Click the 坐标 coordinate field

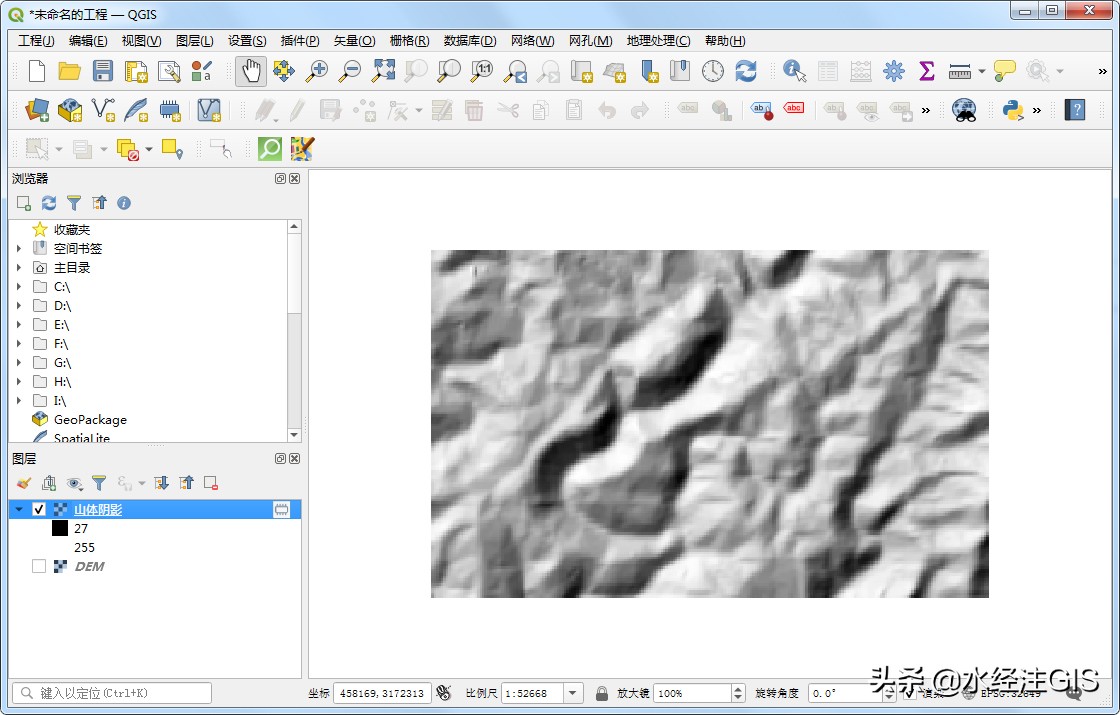coord(382,693)
